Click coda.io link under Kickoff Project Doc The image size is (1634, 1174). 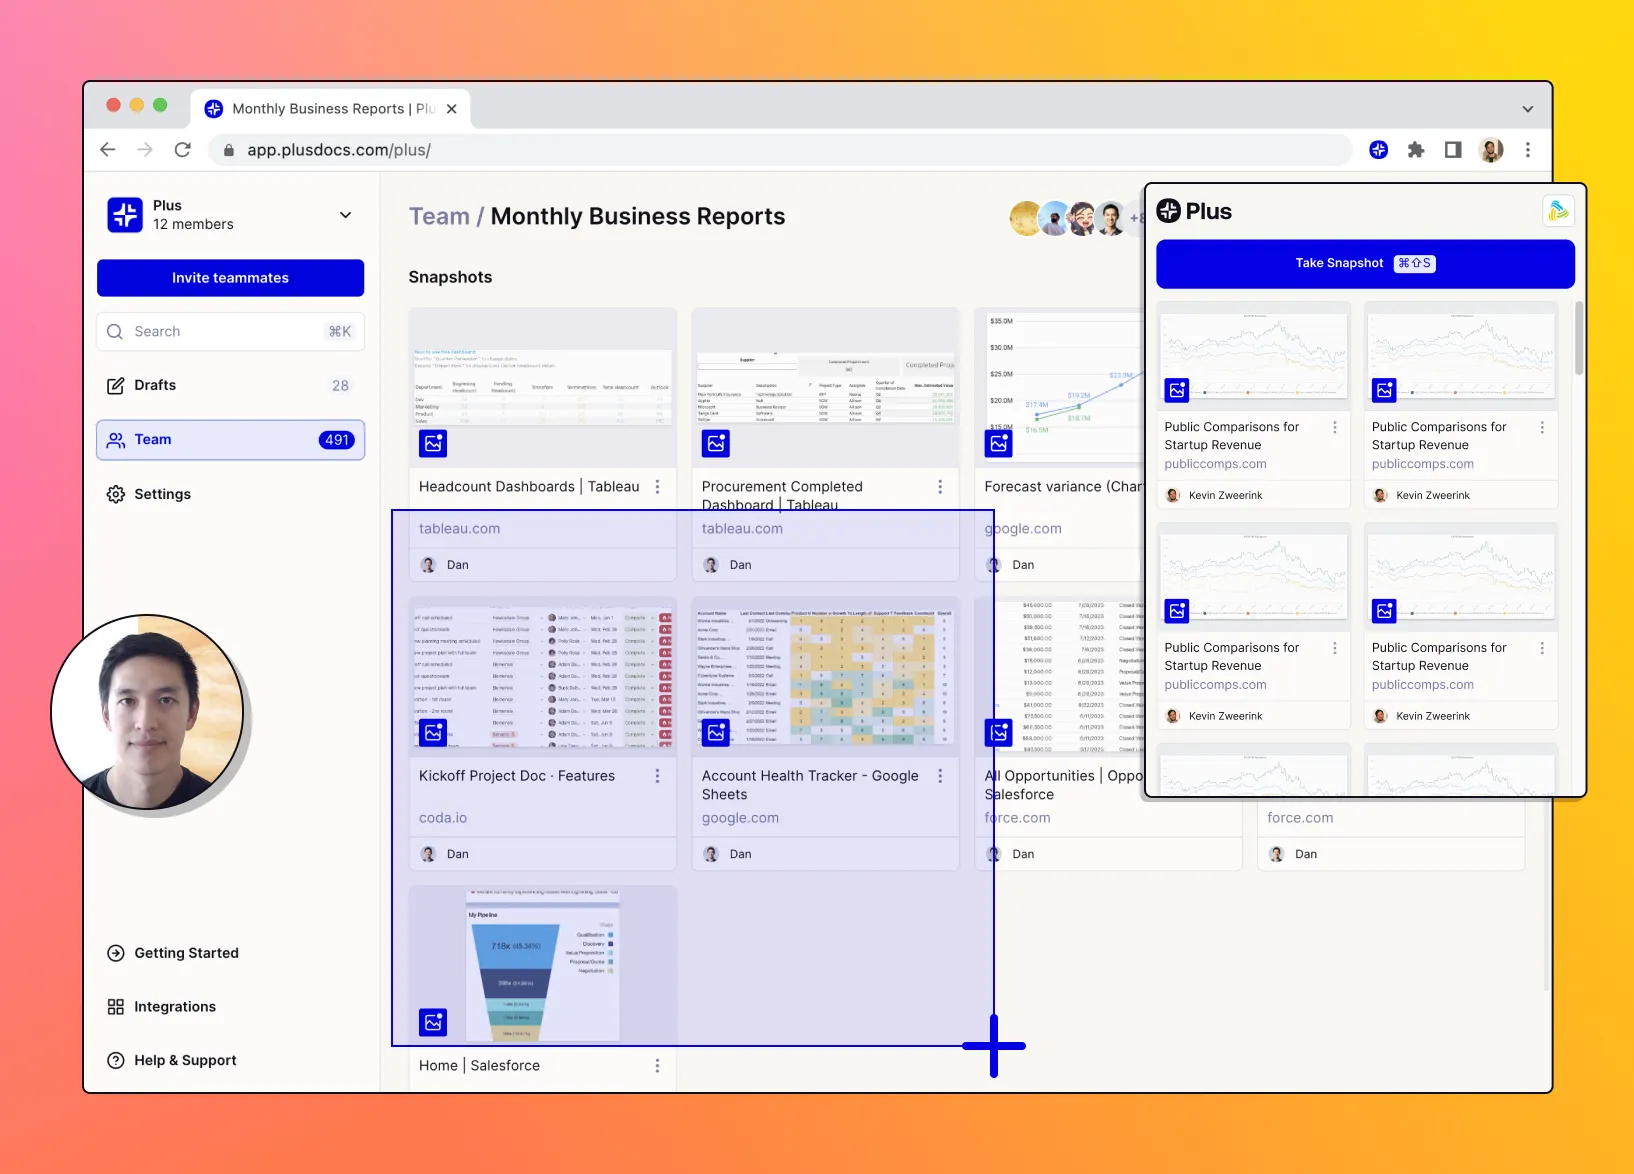pos(443,818)
